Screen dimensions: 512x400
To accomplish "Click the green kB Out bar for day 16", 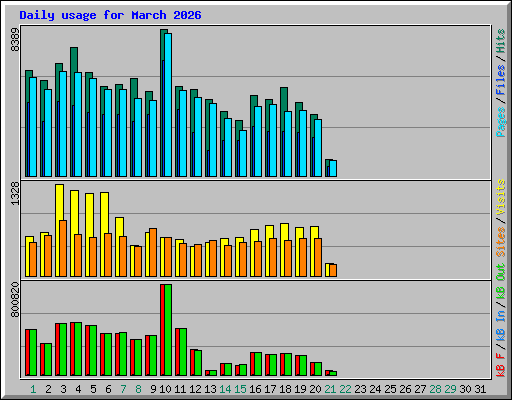I will [x=258, y=364].
